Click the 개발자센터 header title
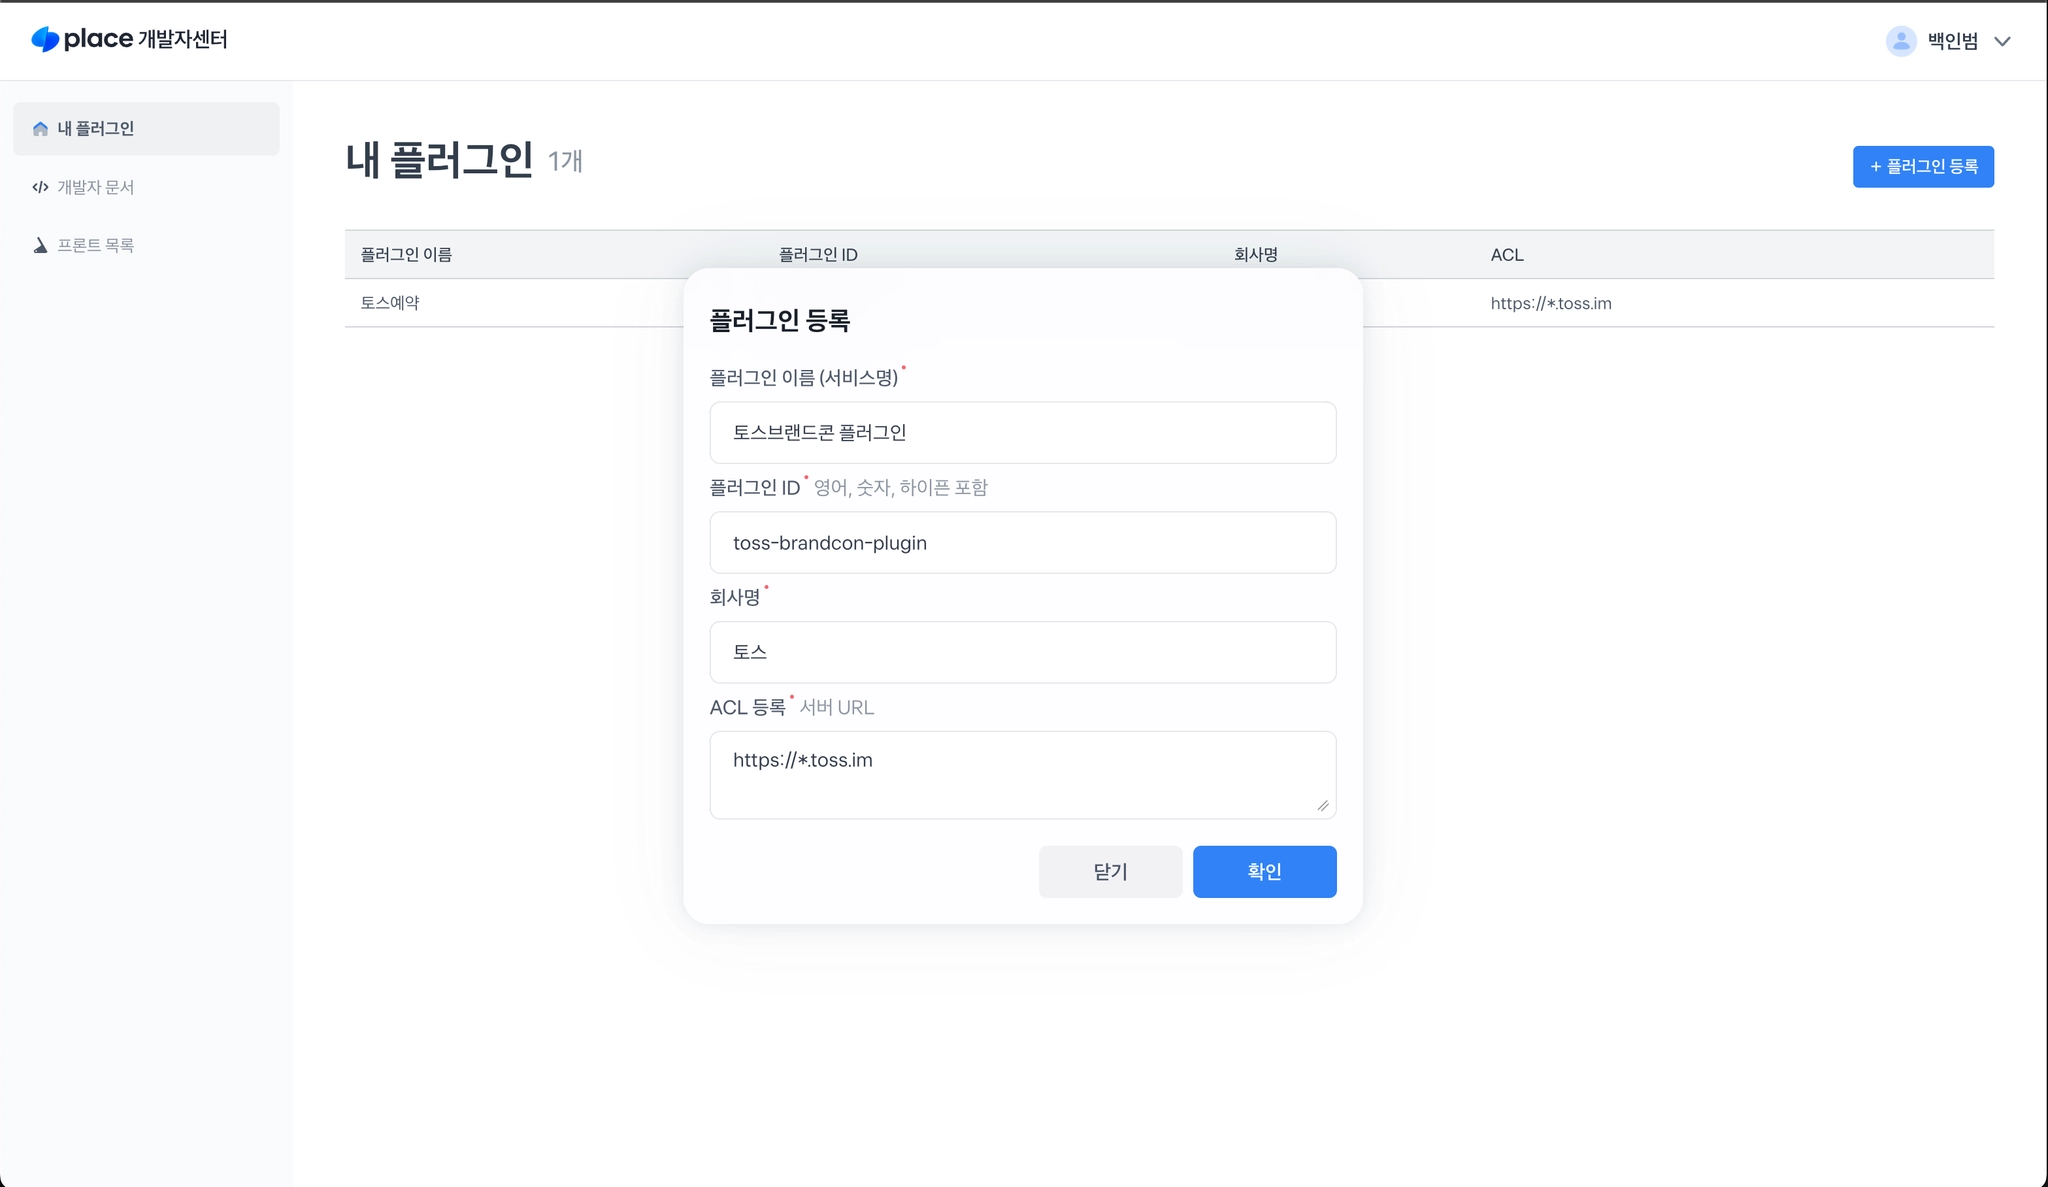 tap(183, 39)
